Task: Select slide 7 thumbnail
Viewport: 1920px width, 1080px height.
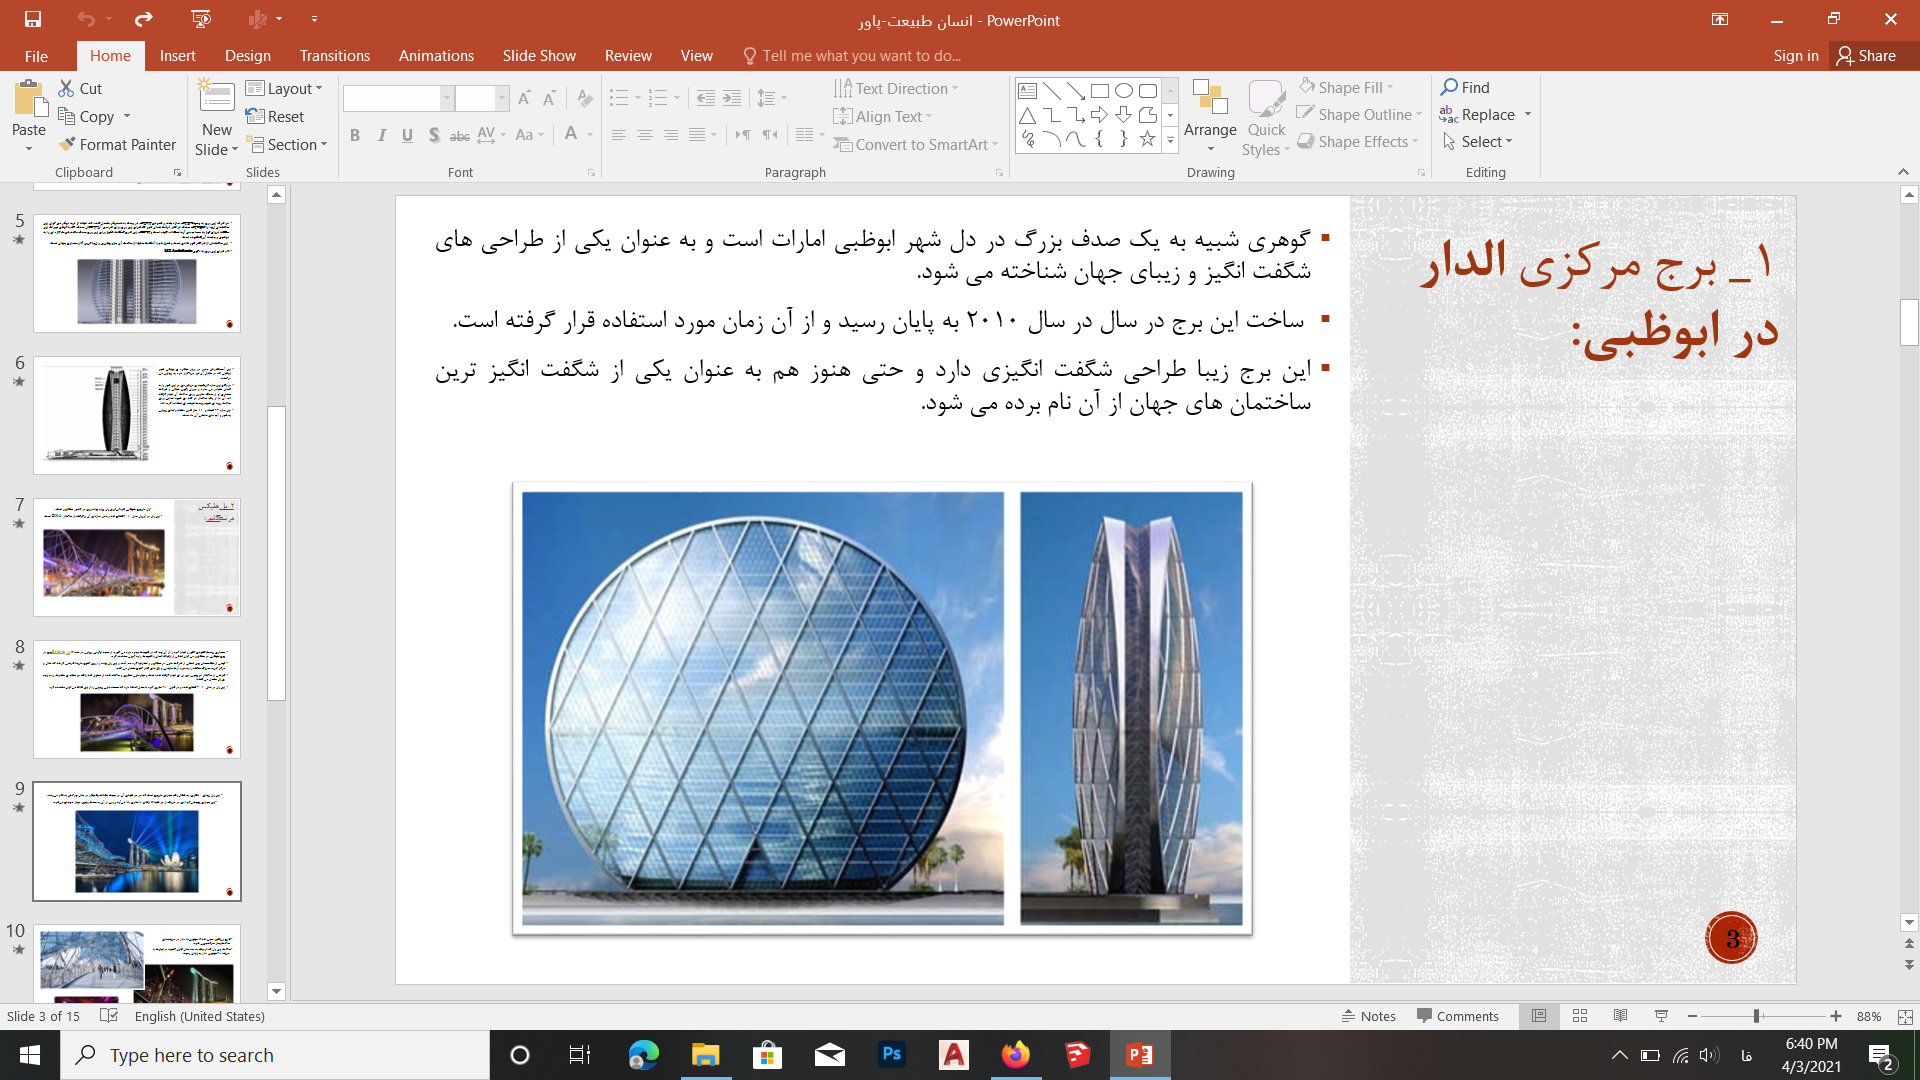Action: (x=137, y=557)
